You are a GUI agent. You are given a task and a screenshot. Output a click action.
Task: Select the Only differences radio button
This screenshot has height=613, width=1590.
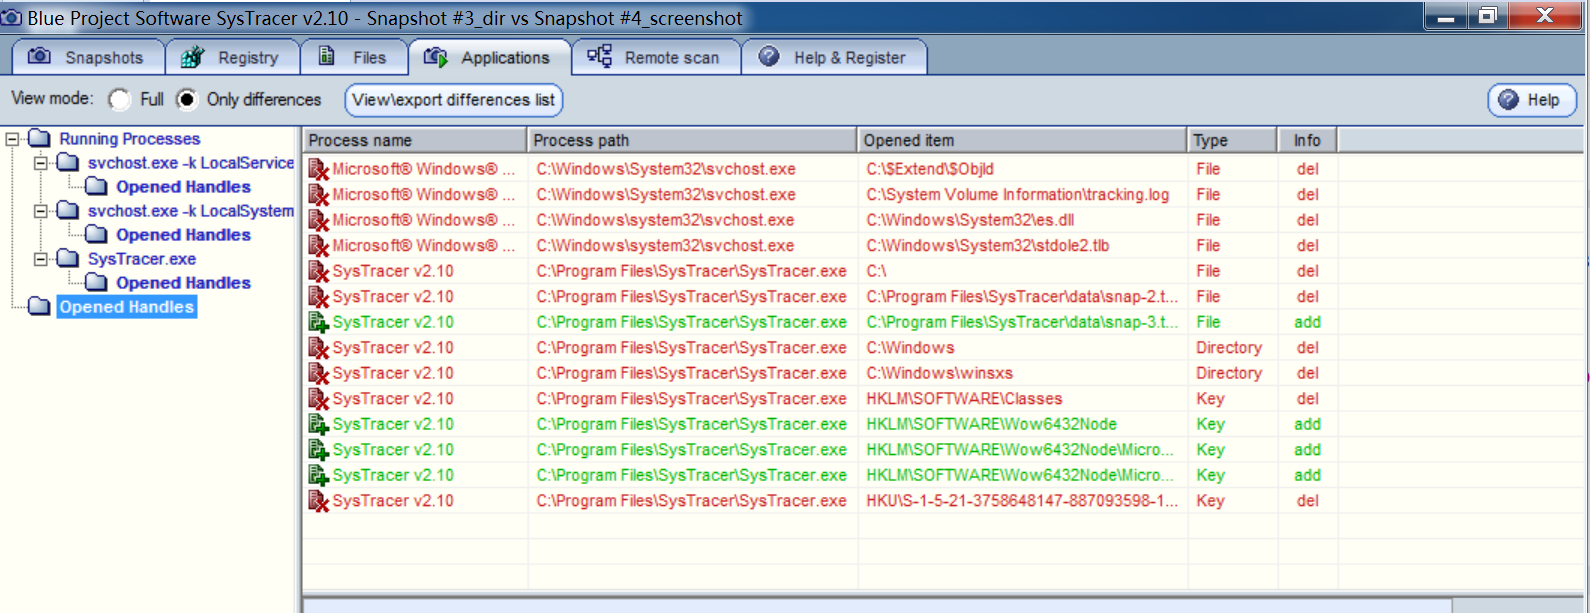coord(186,100)
